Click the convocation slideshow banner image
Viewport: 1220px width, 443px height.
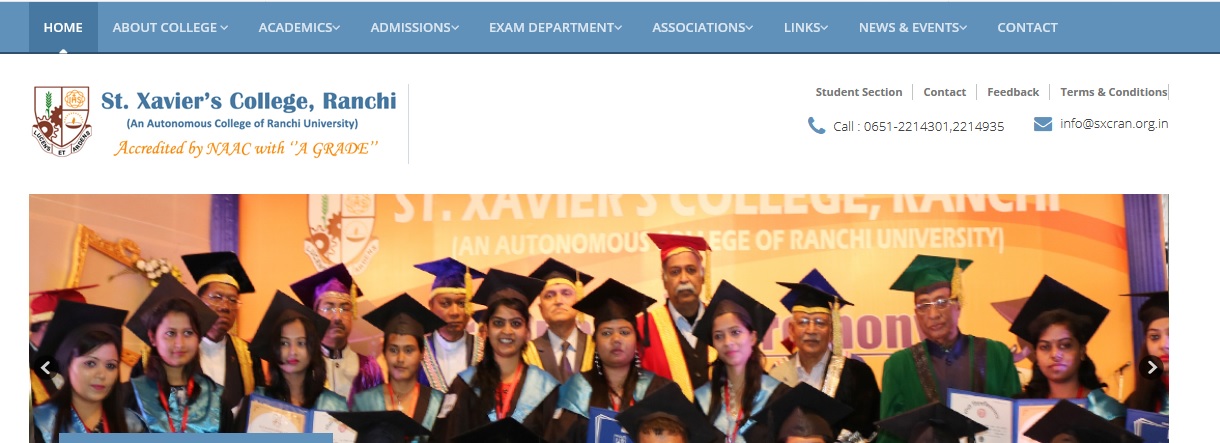tap(599, 318)
